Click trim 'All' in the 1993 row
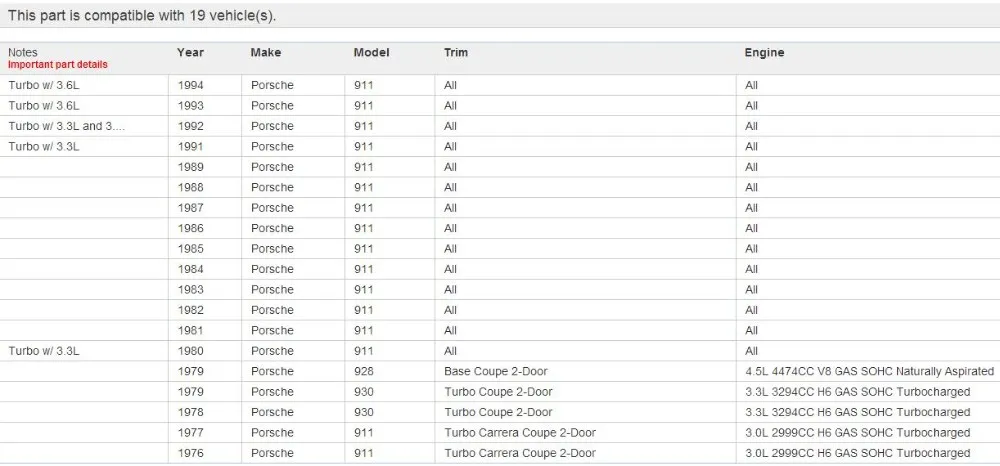 click(x=450, y=106)
